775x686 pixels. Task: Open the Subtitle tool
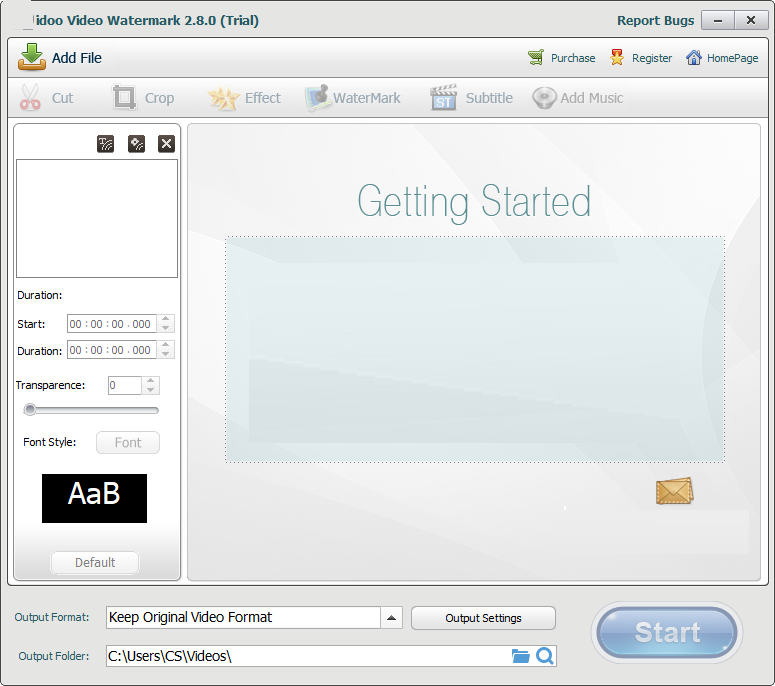(444, 98)
